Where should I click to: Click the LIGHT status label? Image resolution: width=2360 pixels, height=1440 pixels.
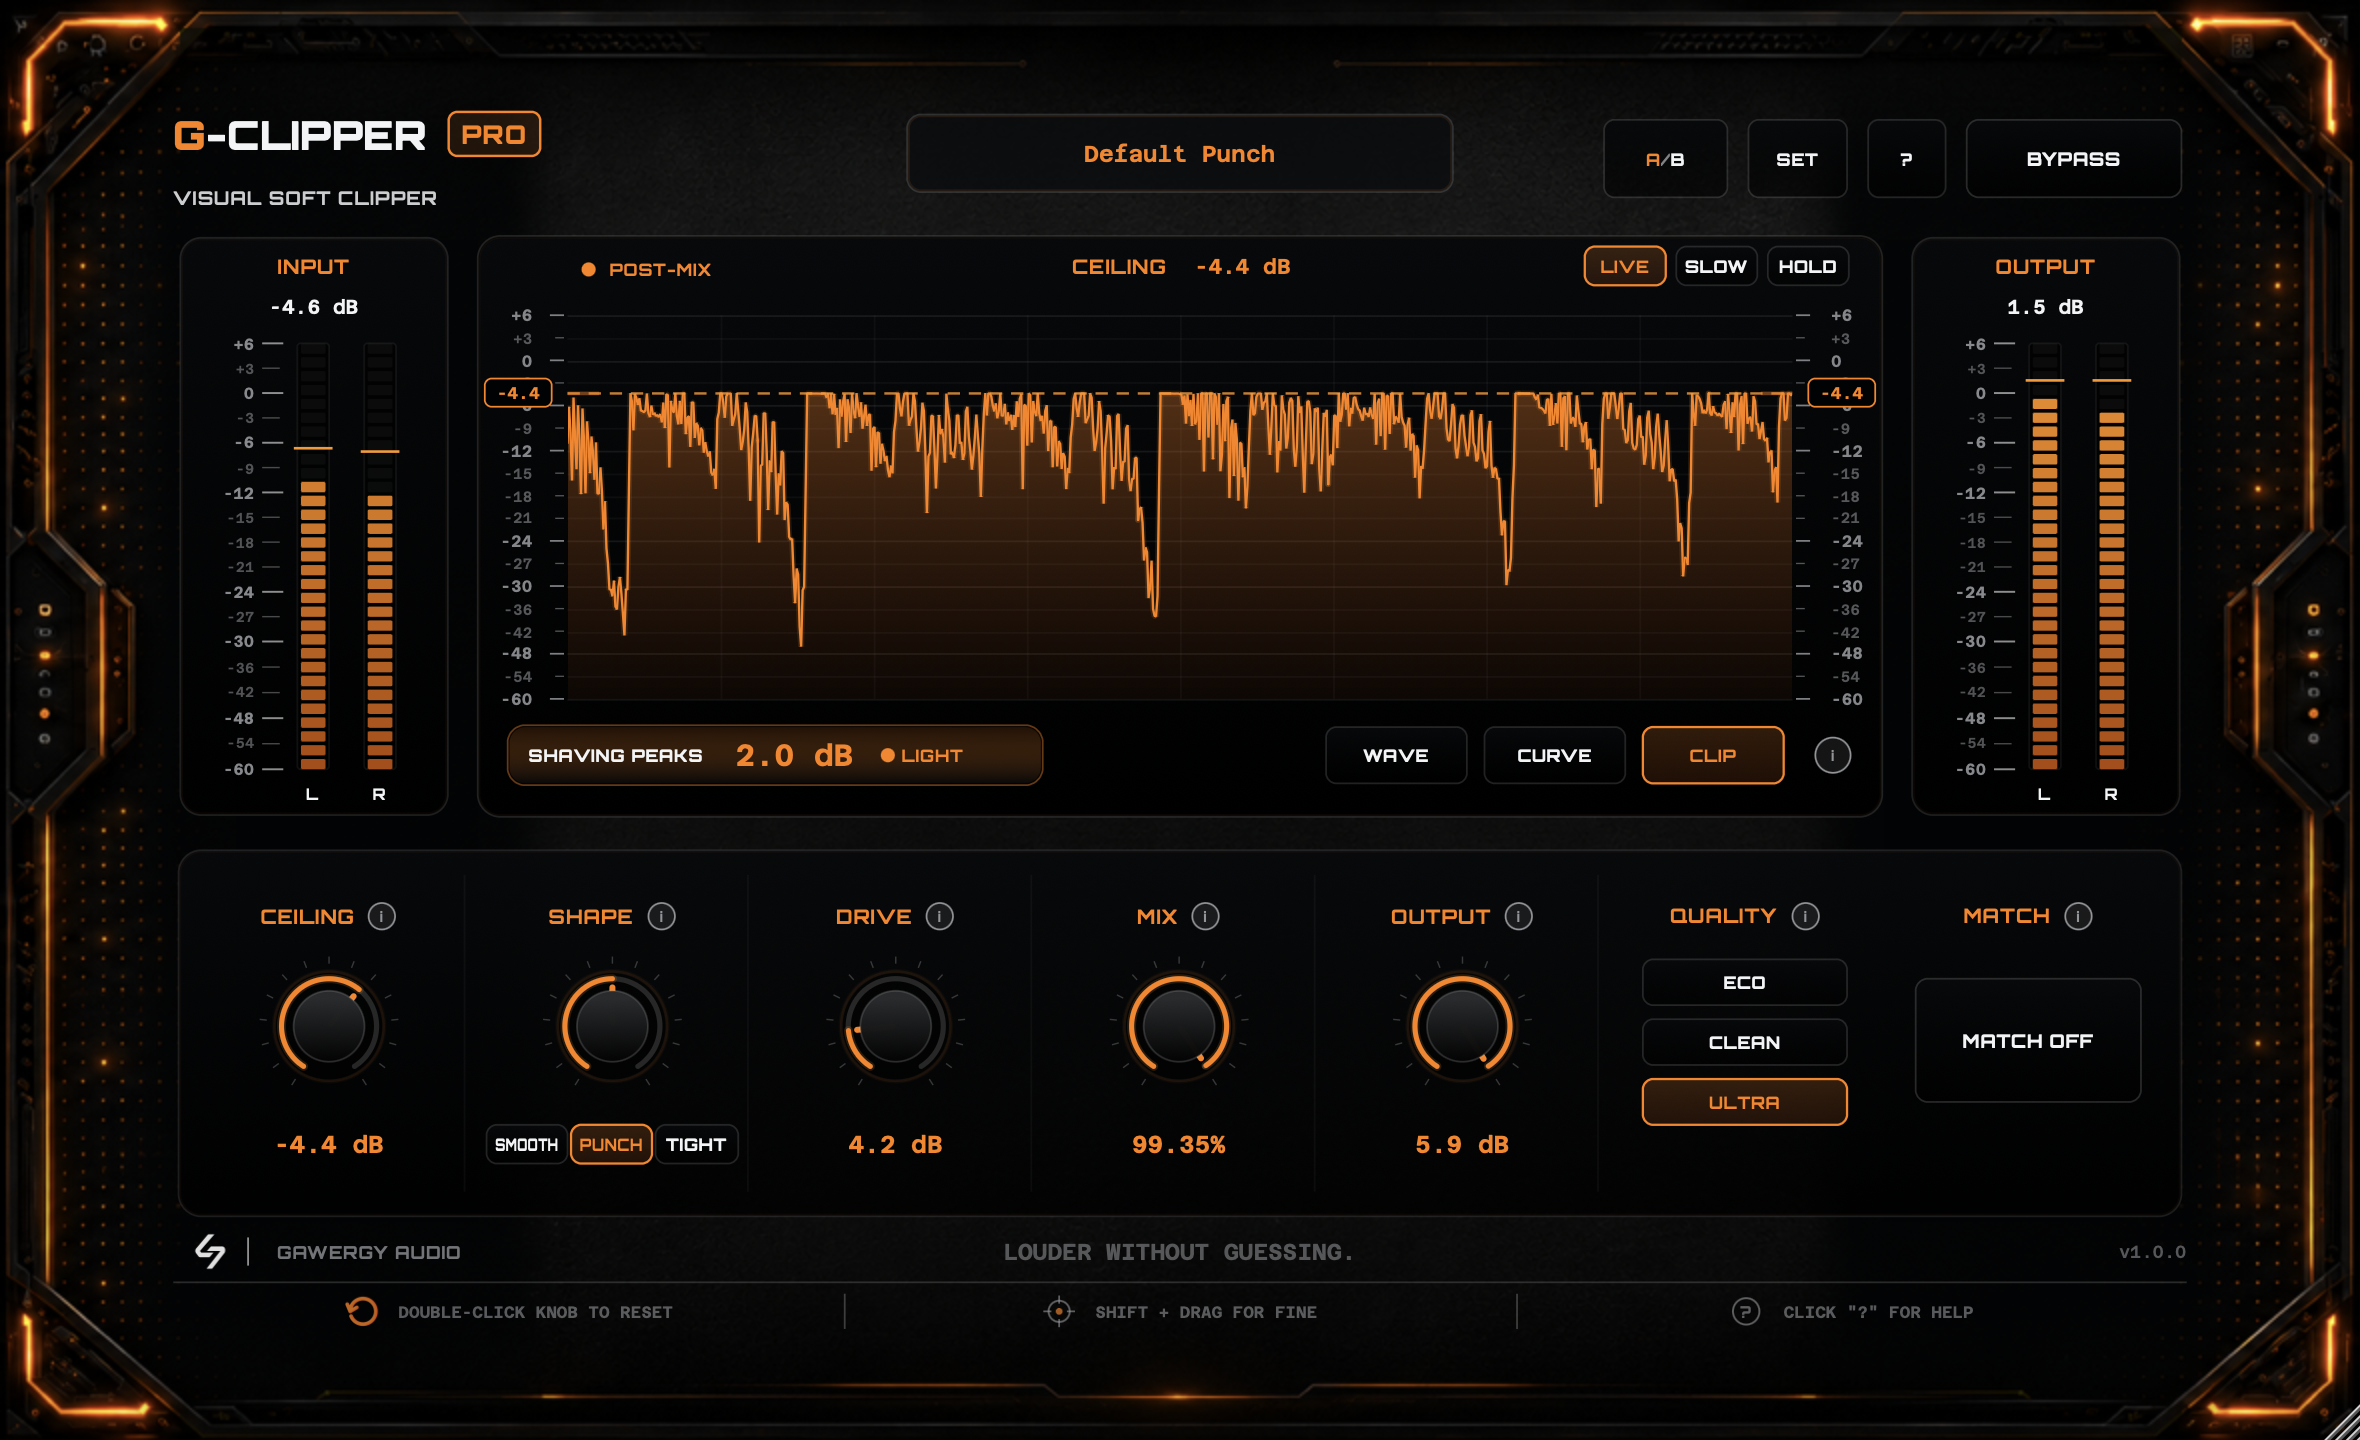[x=932, y=755]
